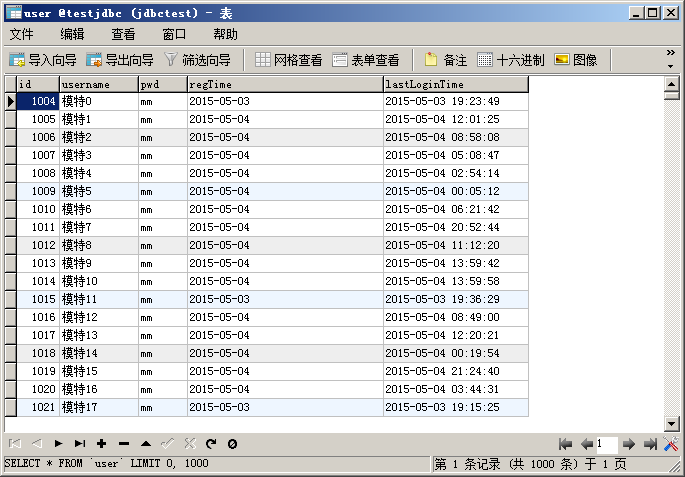Click the id column header

pos(38,84)
